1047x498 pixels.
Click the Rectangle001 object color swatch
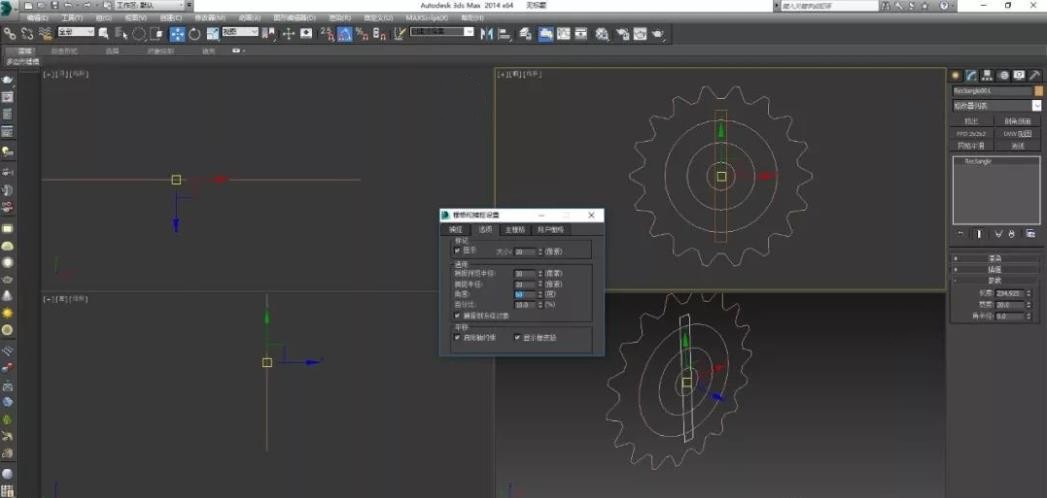(1037, 91)
